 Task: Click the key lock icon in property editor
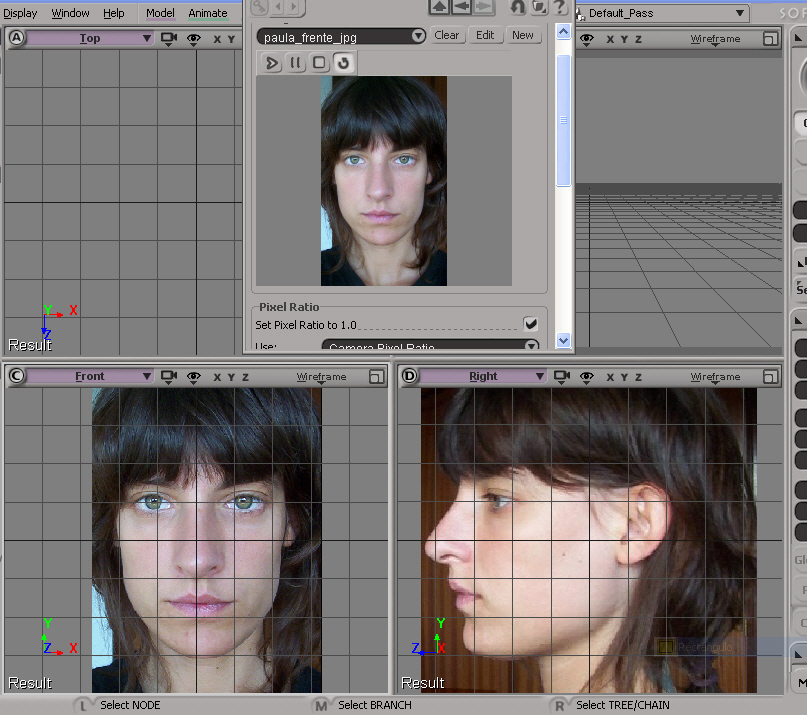(259, 7)
